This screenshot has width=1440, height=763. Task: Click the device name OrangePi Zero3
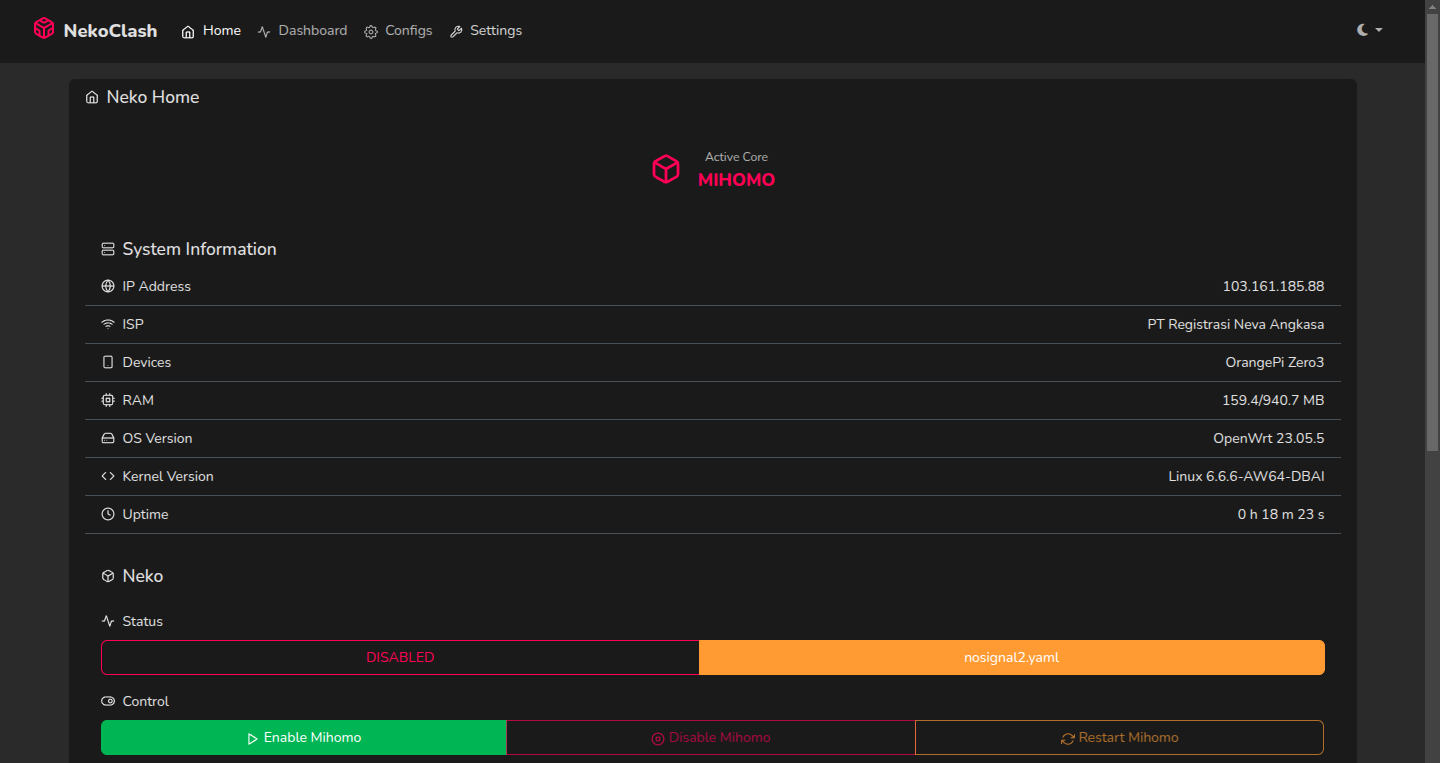(1275, 362)
